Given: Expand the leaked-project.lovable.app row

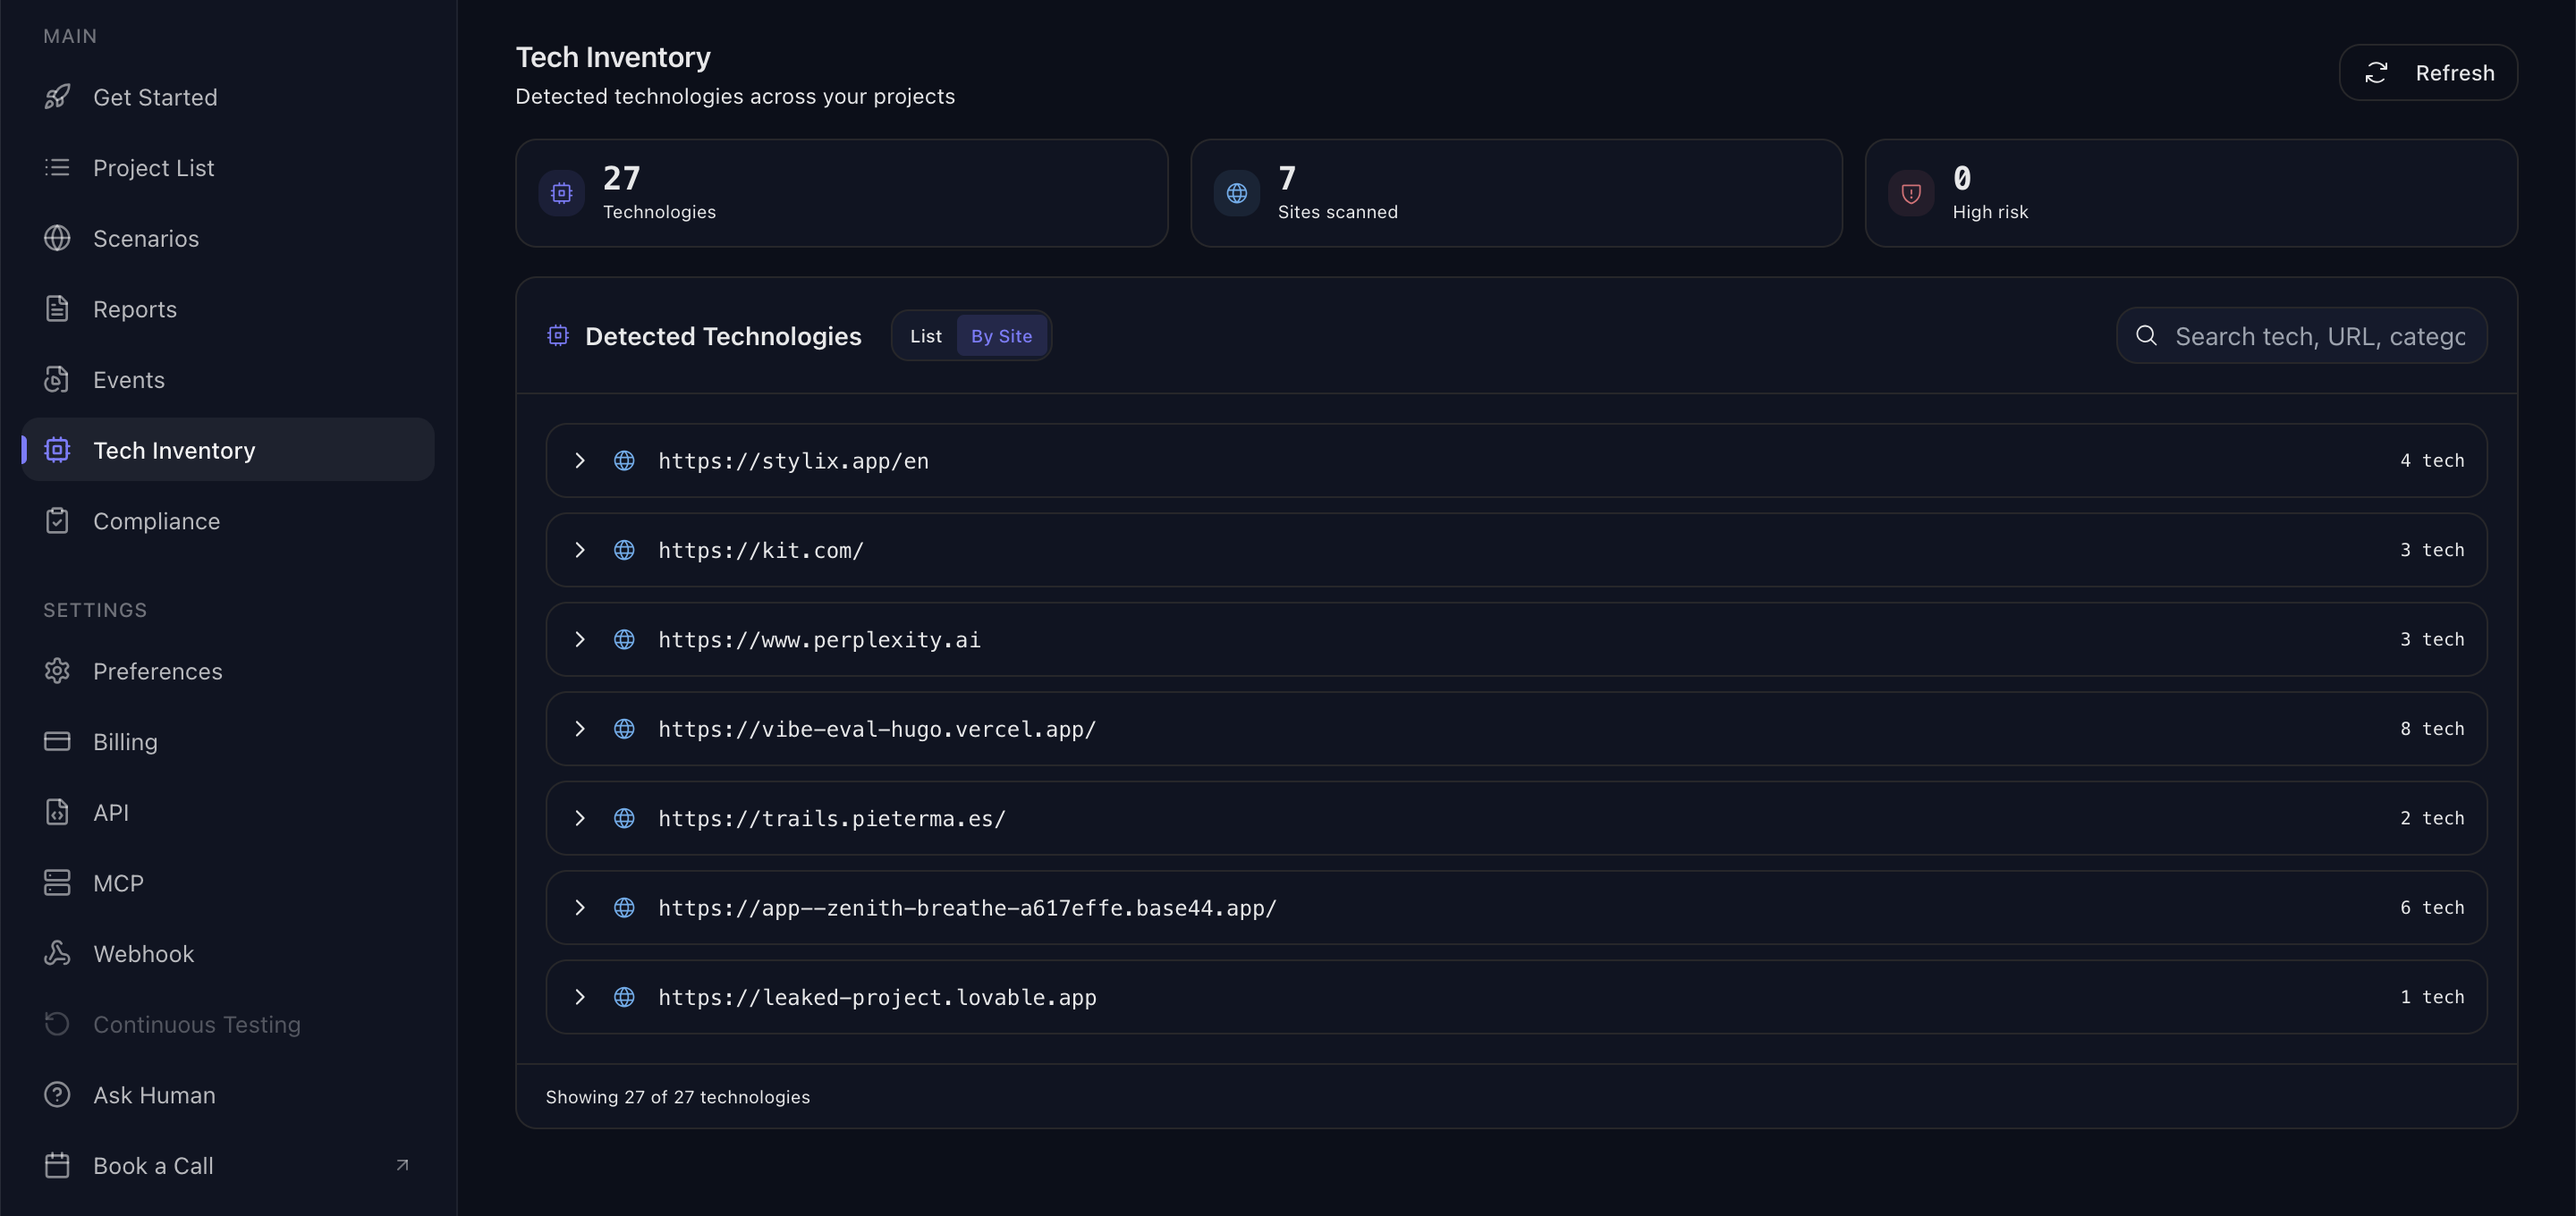Looking at the screenshot, I should click(580, 997).
